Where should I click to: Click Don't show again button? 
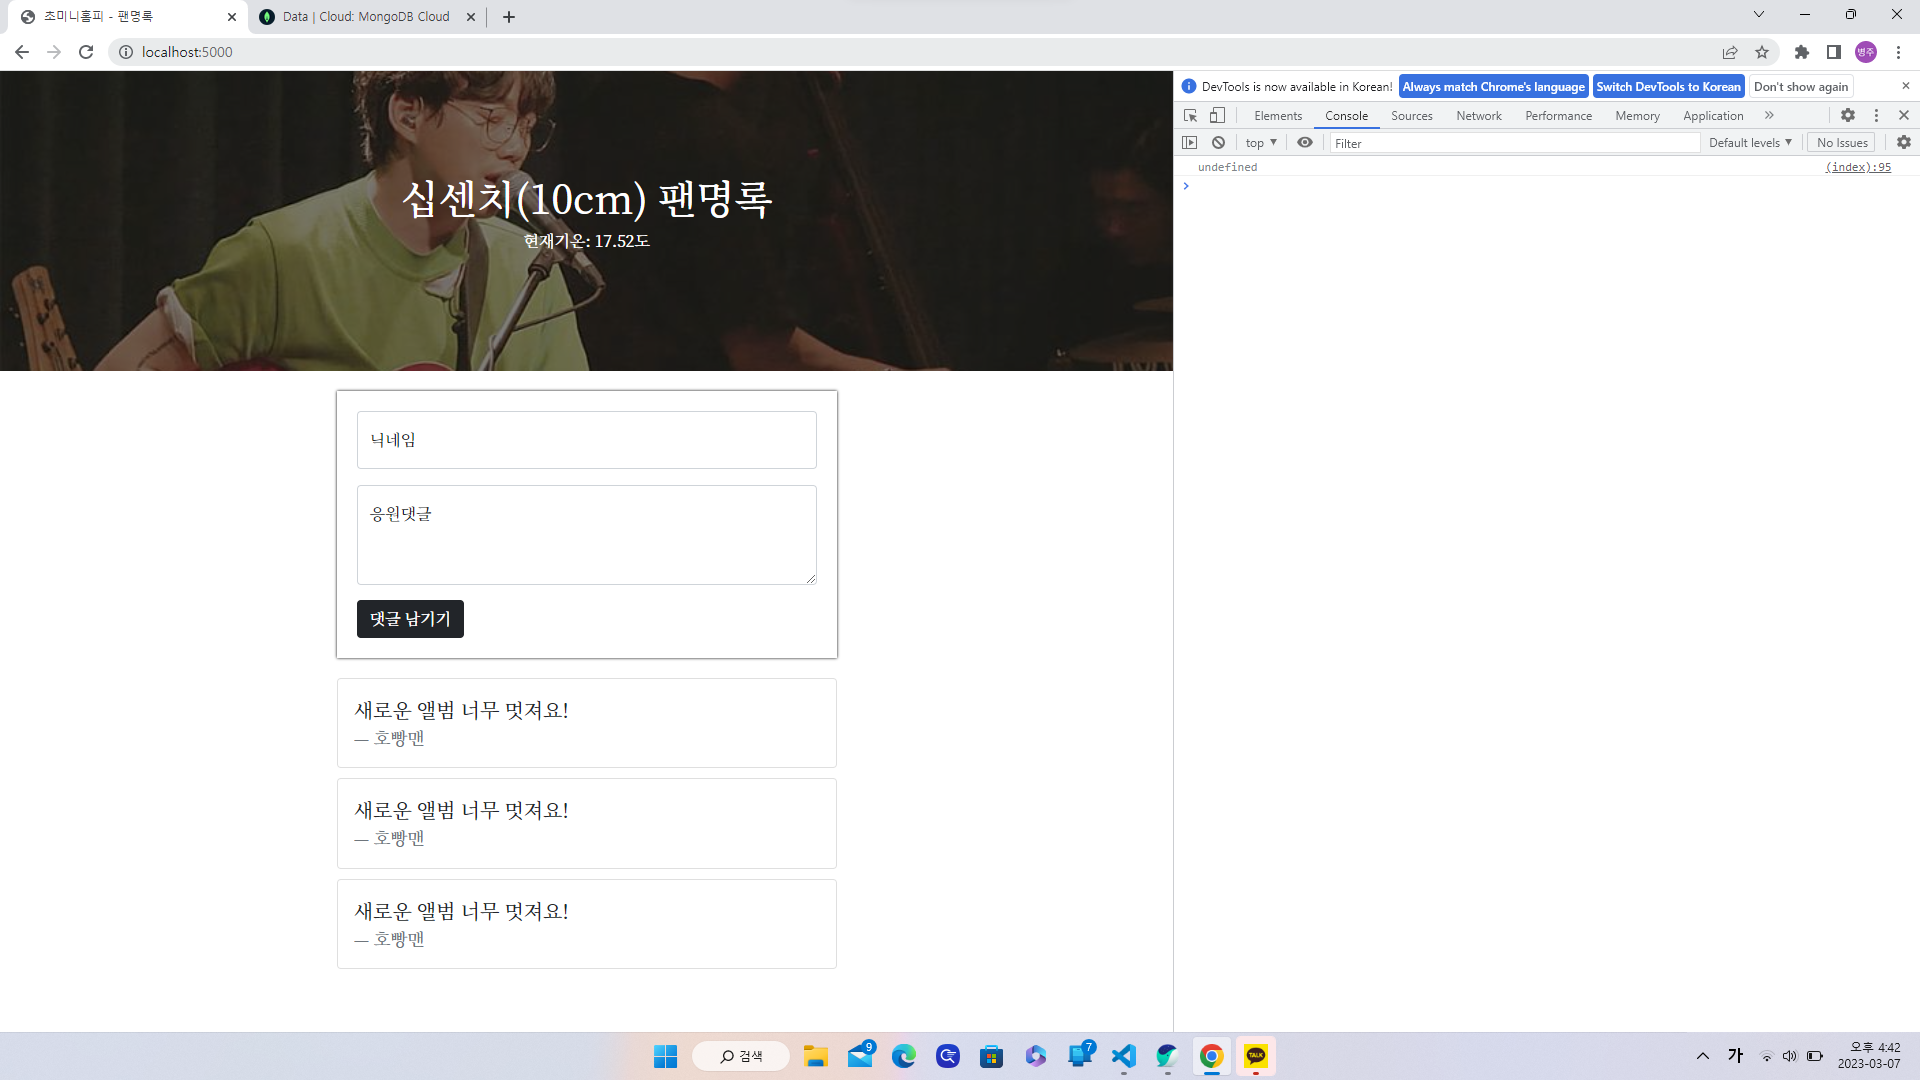pyautogui.click(x=1801, y=87)
